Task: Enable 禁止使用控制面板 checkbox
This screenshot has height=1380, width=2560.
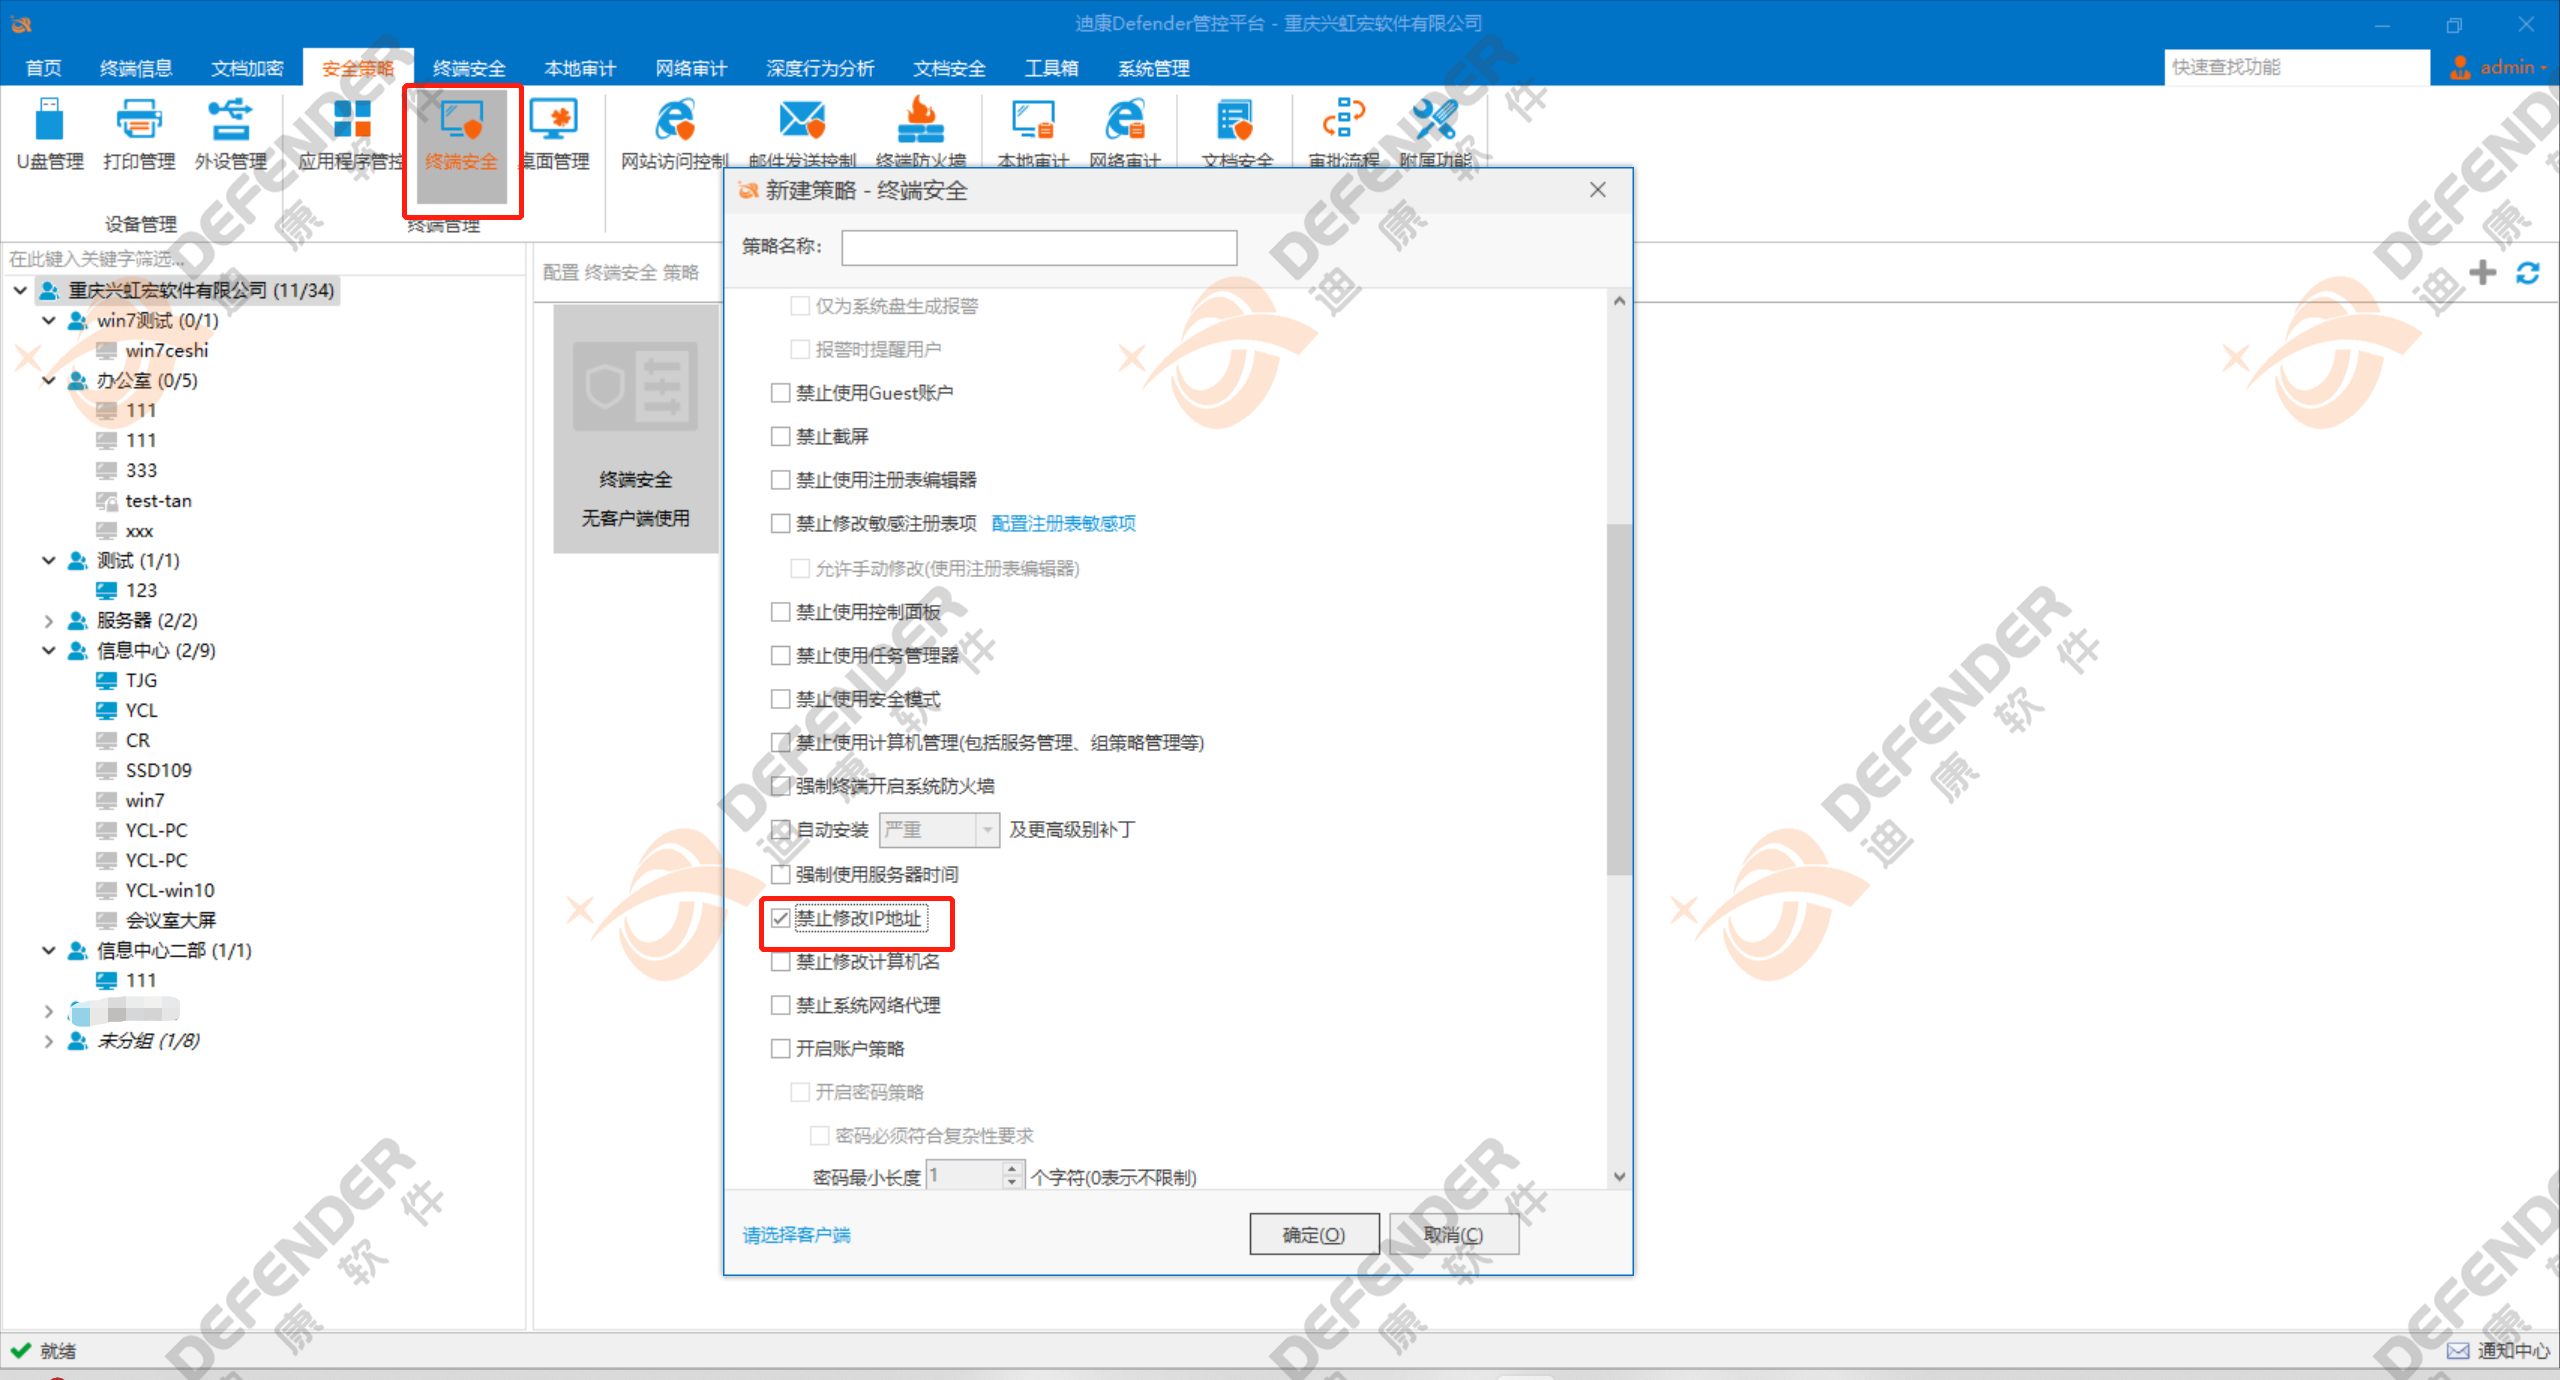Action: [x=780, y=612]
